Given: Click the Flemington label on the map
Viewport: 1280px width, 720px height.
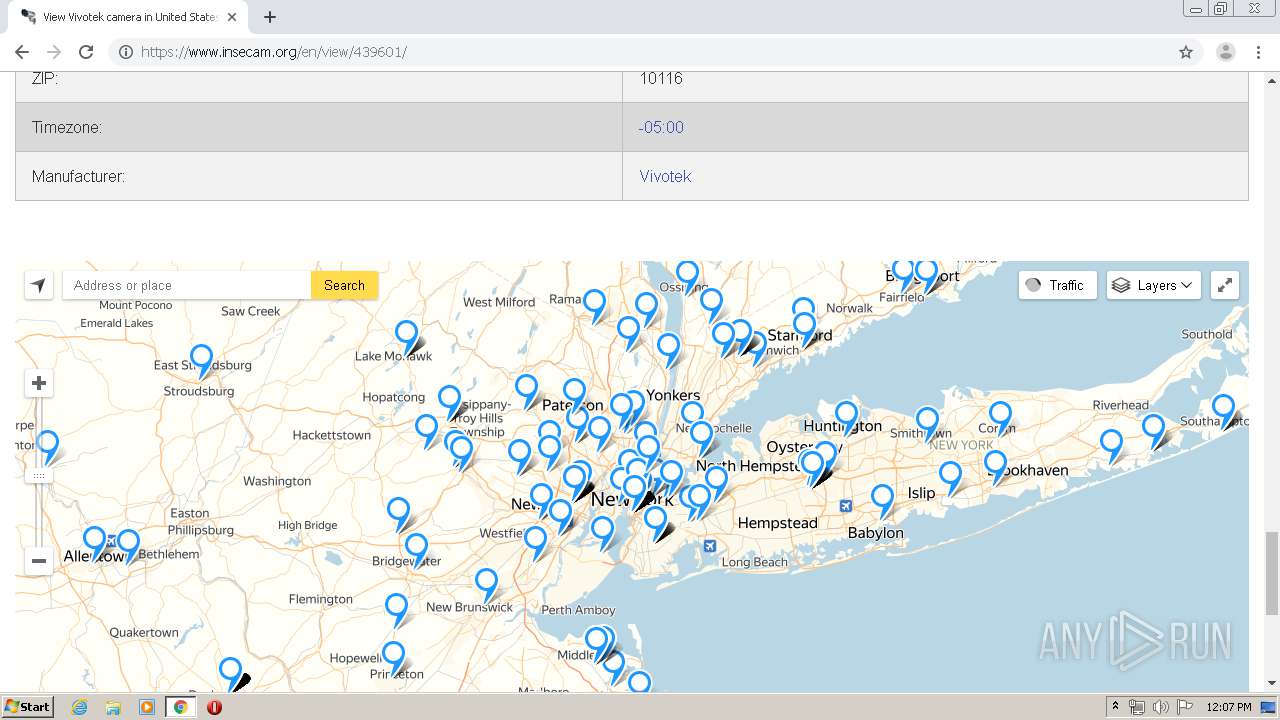Looking at the screenshot, I should point(321,599).
